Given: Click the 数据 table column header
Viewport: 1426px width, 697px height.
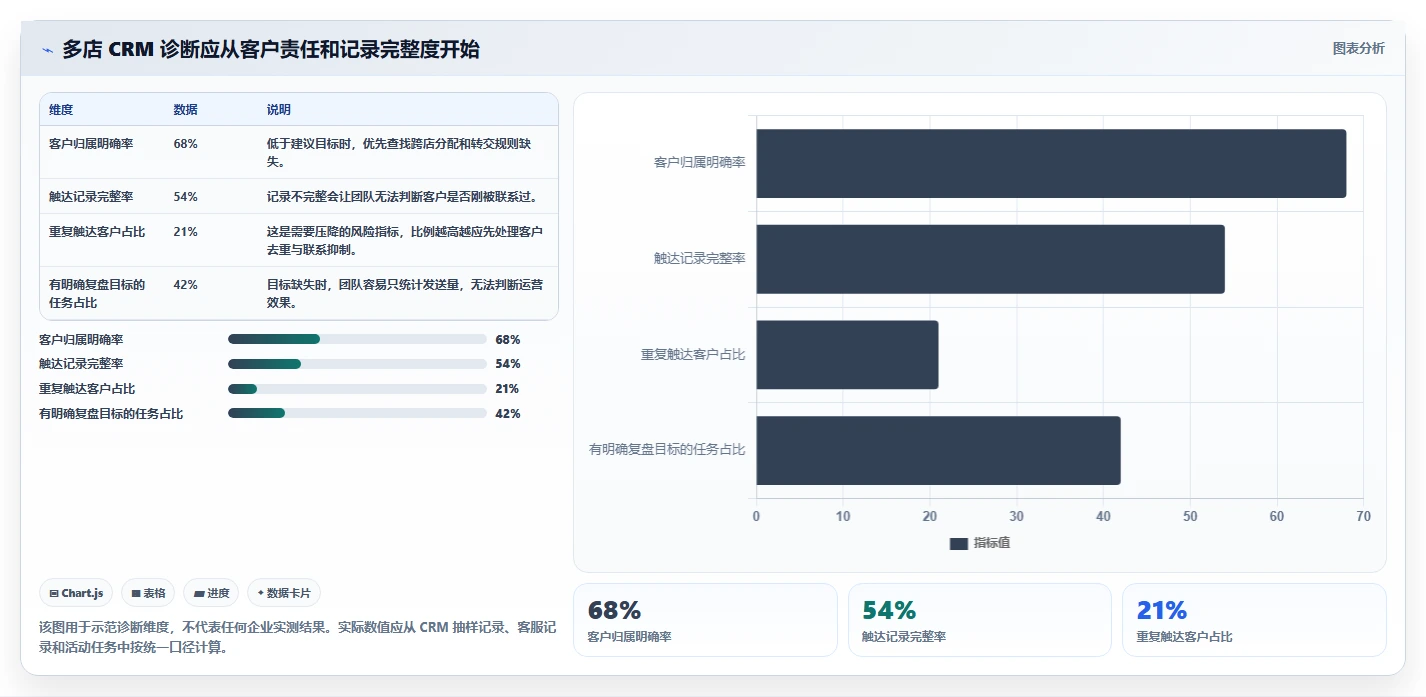Looking at the screenshot, I should tap(185, 110).
